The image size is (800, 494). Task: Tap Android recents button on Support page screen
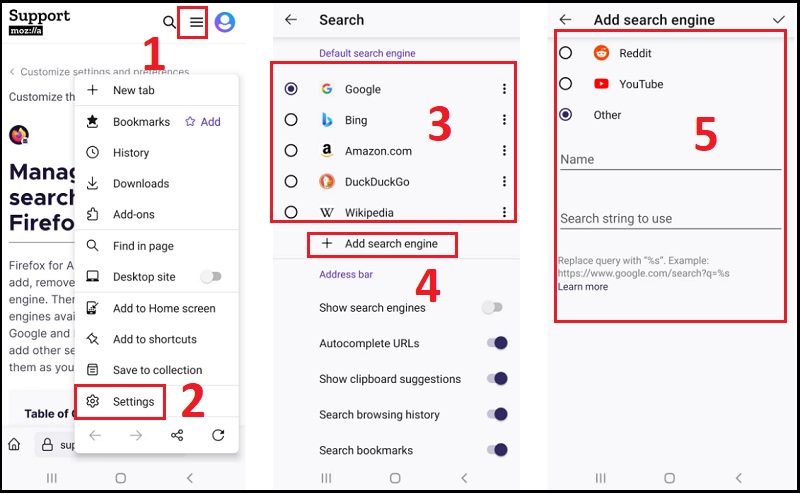(52, 478)
